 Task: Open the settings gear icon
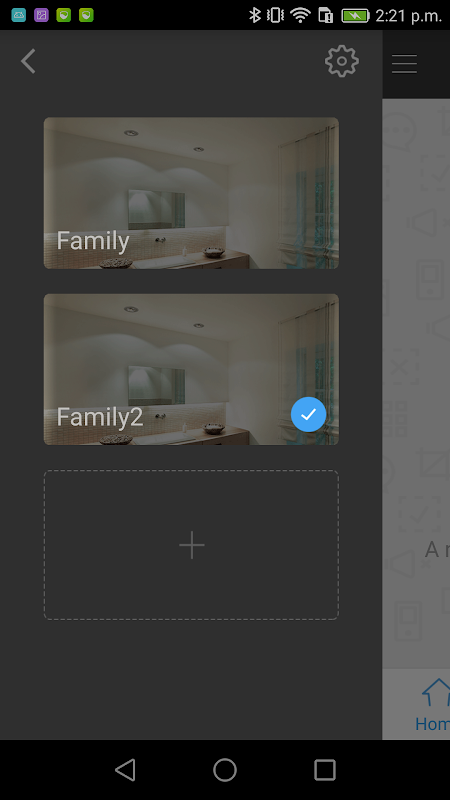(x=342, y=61)
